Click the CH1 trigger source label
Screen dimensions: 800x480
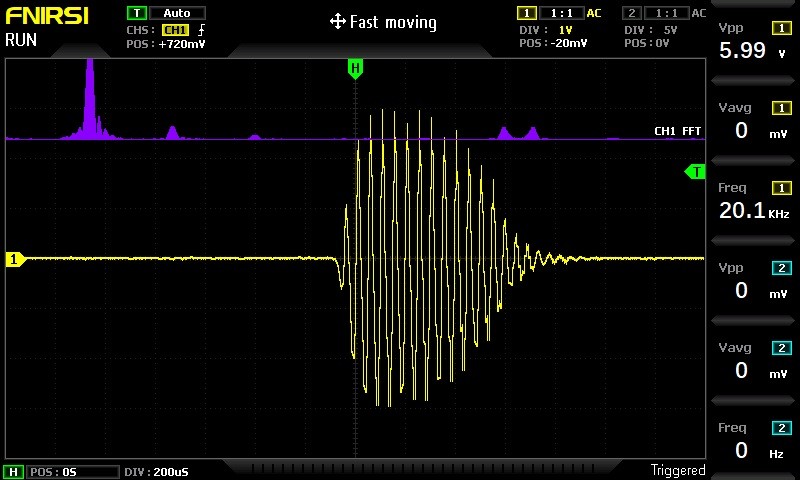(x=176, y=30)
